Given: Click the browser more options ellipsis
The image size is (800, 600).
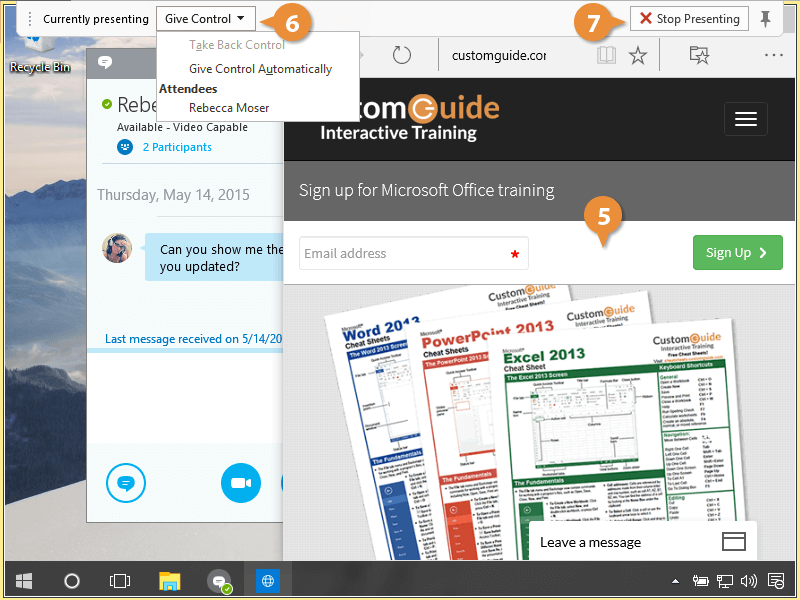Looking at the screenshot, I should click(x=773, y=56).
